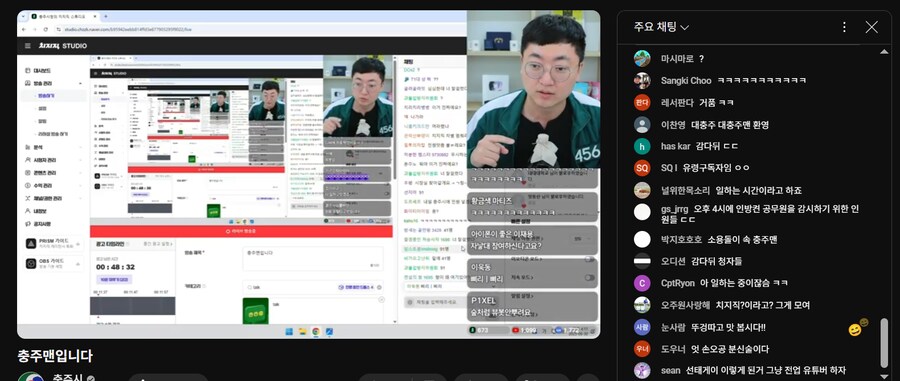The image size is (900, 381).
Task: Click the purple button under the 00:48:32 timer
Action: tap(114, 279)
